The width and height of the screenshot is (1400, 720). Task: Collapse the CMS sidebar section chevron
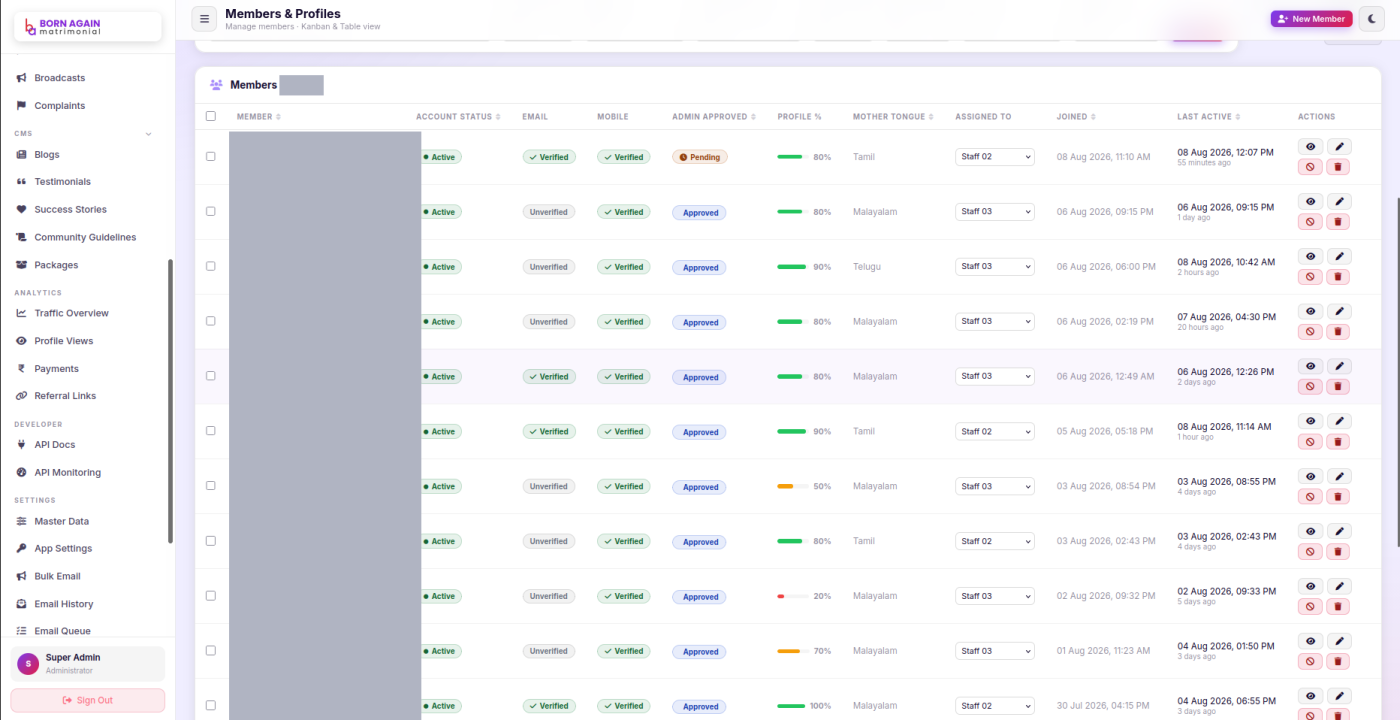click(x=149, y=133)
